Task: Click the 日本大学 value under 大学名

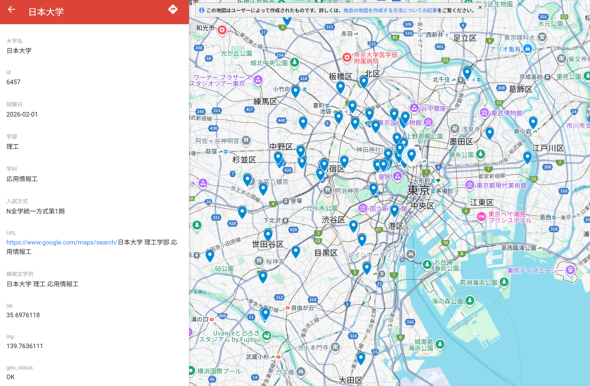Action: tap(19, 51)
